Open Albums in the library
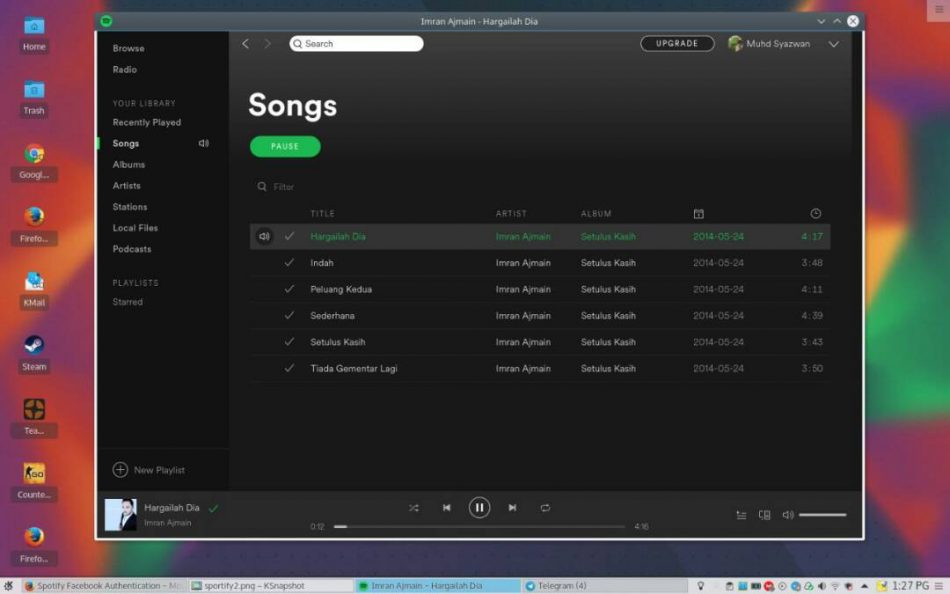Viewport: 950px width, 594px height. pyautogui.click(x=128, y=165)
